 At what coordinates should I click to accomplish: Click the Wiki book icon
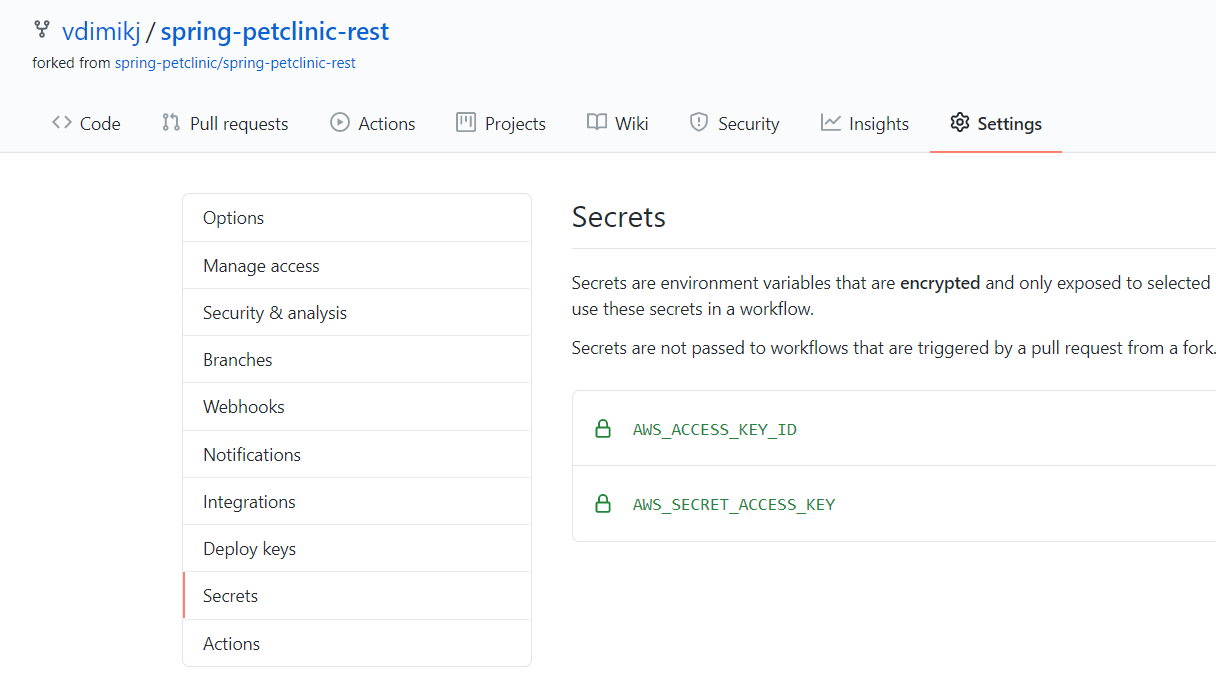(597, 123)
